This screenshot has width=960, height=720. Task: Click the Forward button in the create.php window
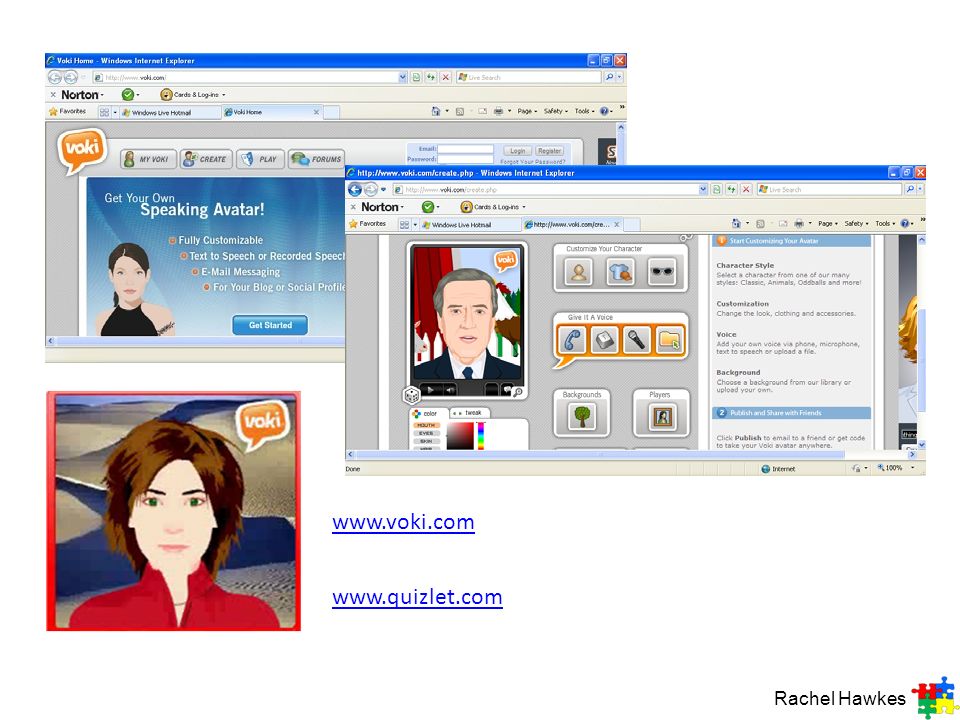(x=370, y=190)
